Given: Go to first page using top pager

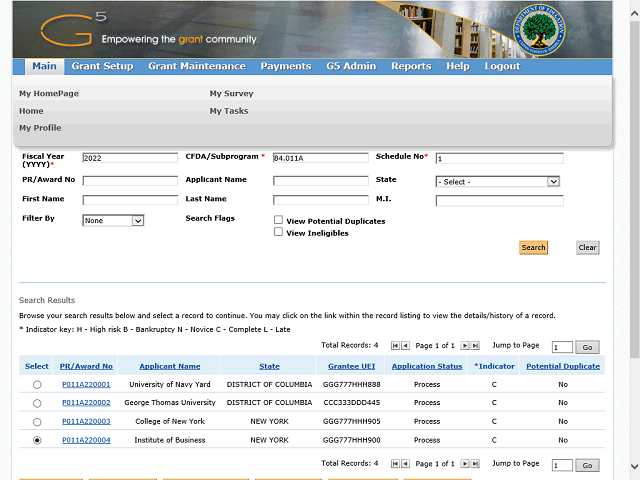Looking at the screenshot, I should point(395,345).
